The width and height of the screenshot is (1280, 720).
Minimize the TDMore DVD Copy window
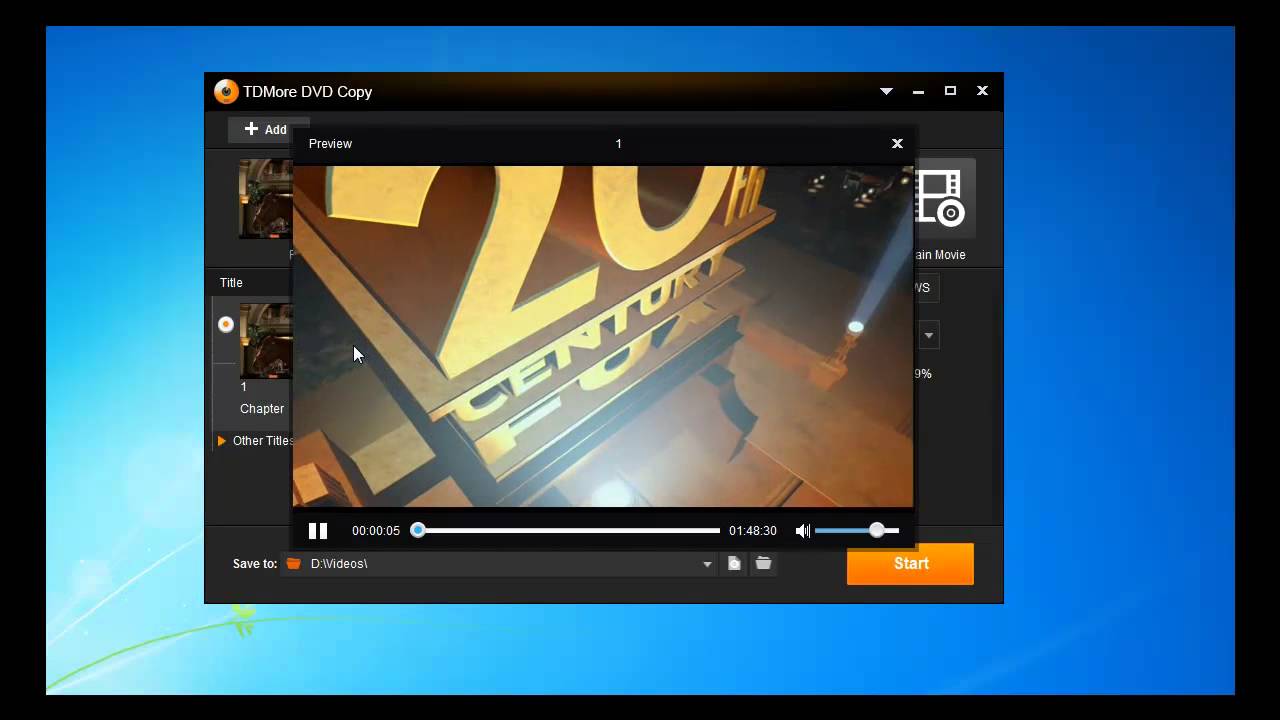pos(918,91)
